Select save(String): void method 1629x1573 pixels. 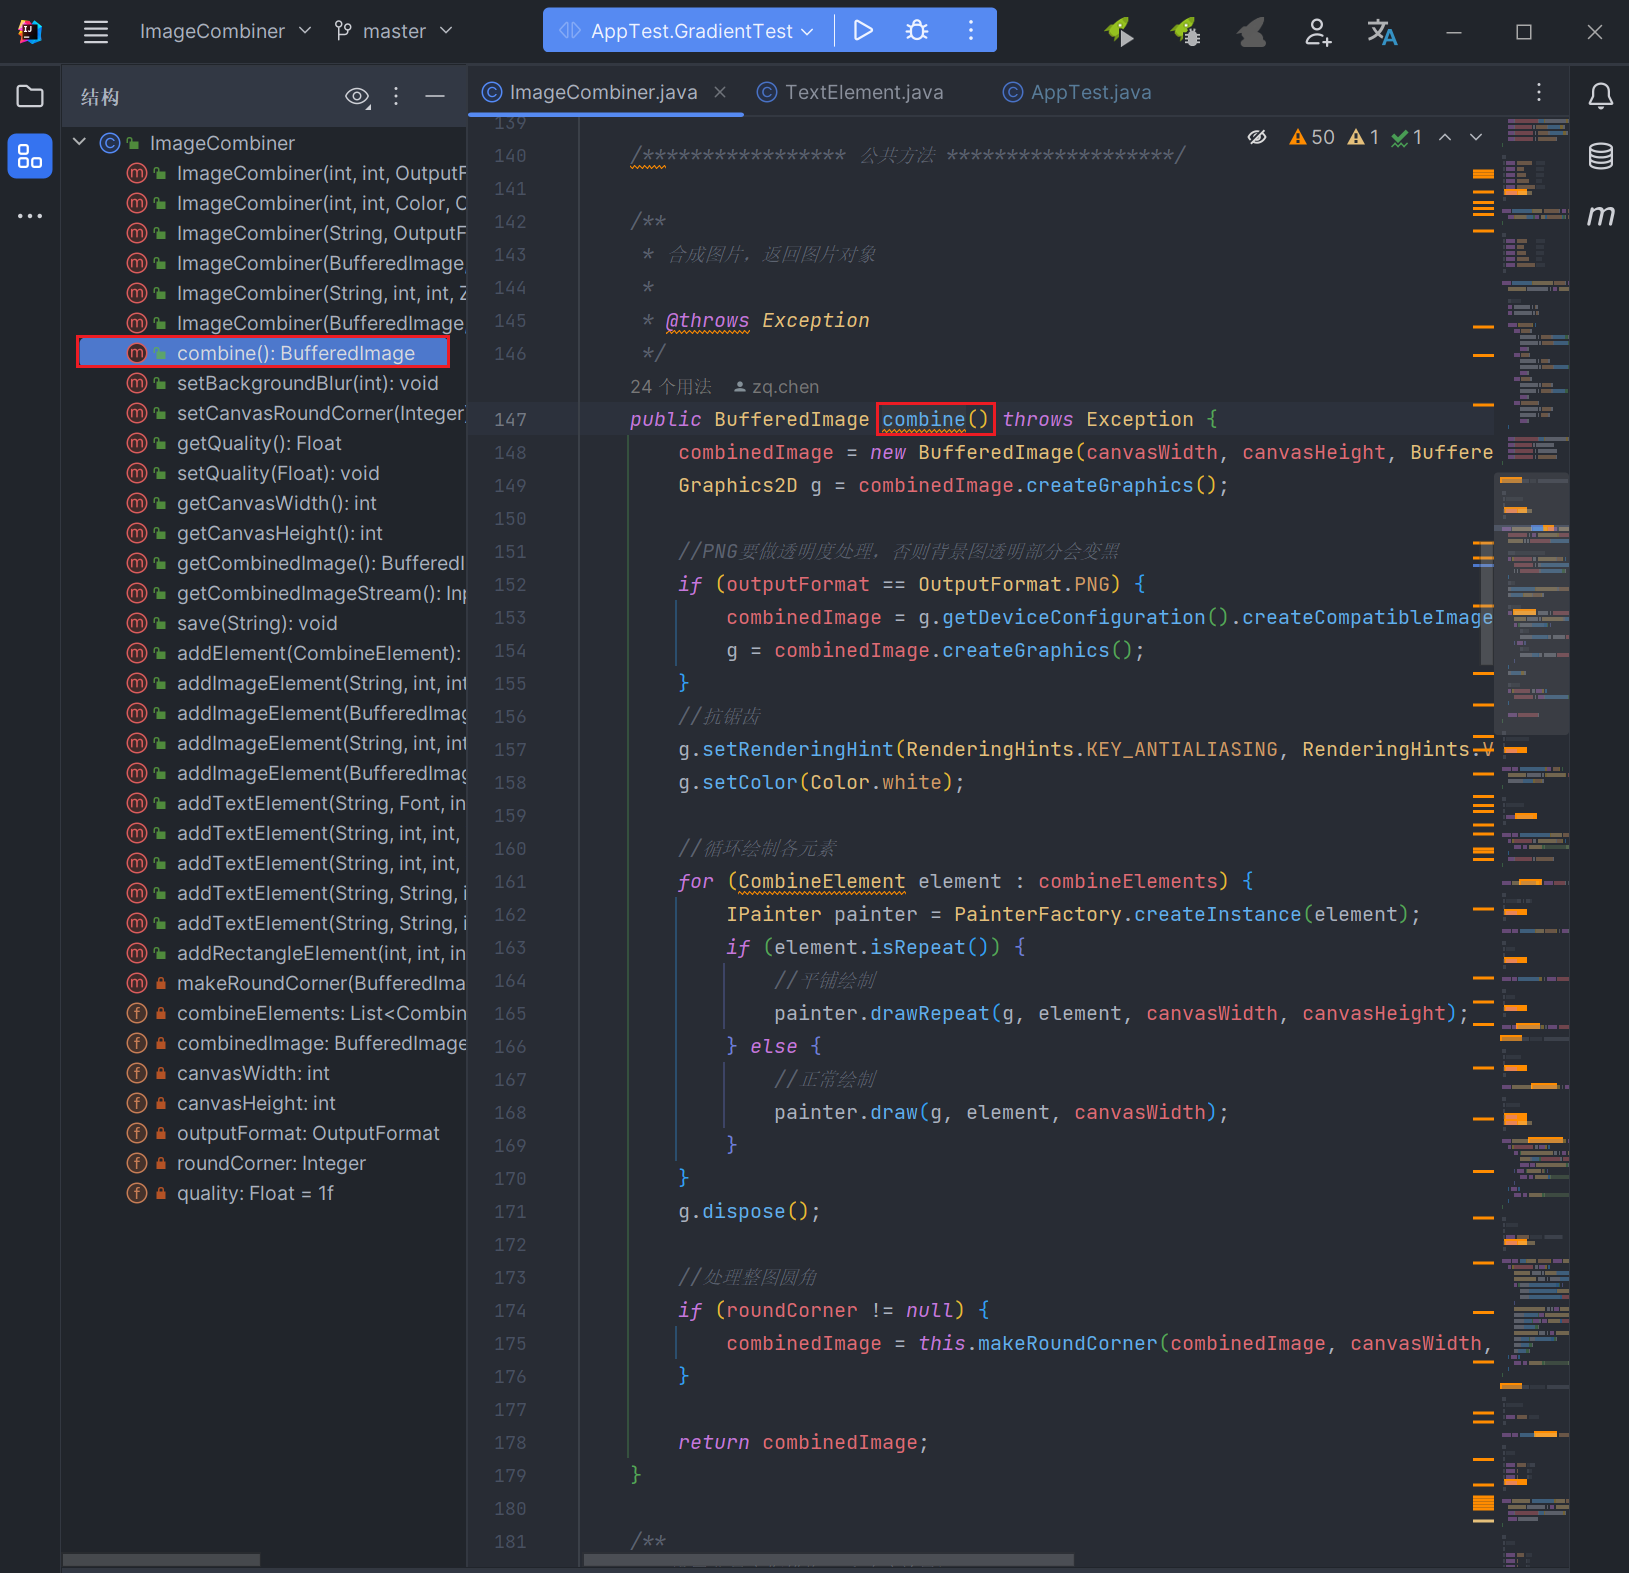click(257, 623)
